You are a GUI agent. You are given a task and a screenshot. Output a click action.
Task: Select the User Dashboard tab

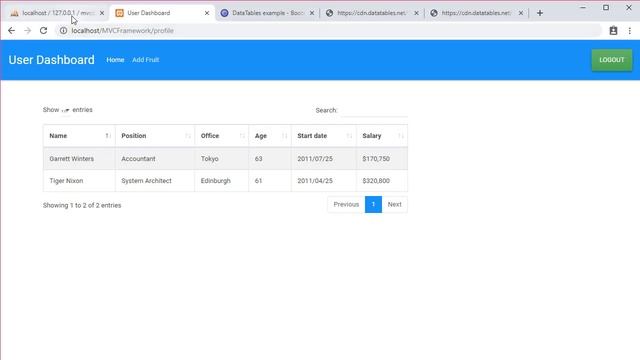[x=162, y=13]
